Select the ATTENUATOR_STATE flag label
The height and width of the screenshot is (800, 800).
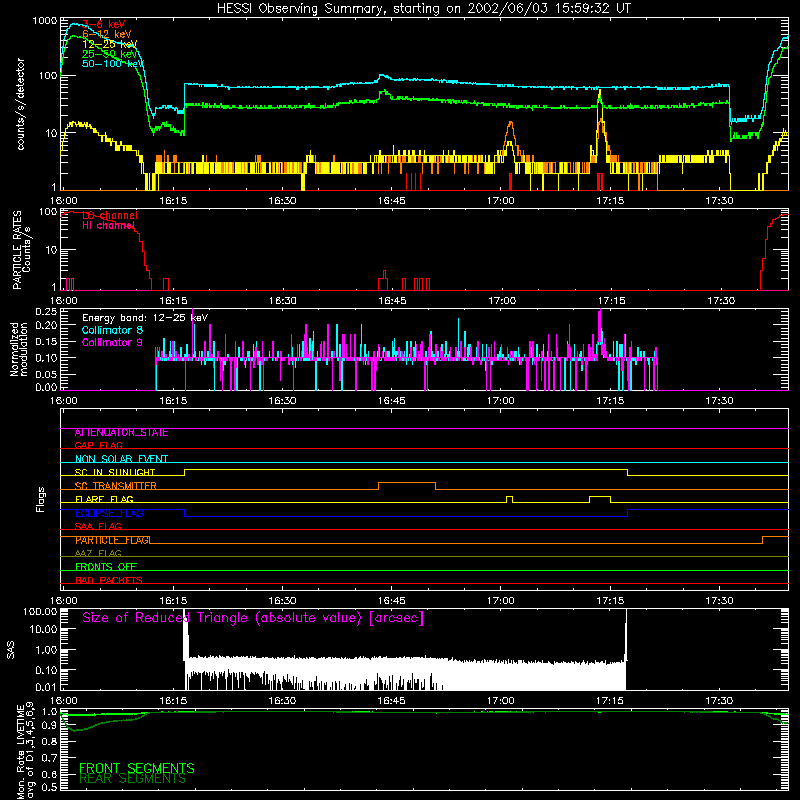pyautogui.click(x=121, y=432)
